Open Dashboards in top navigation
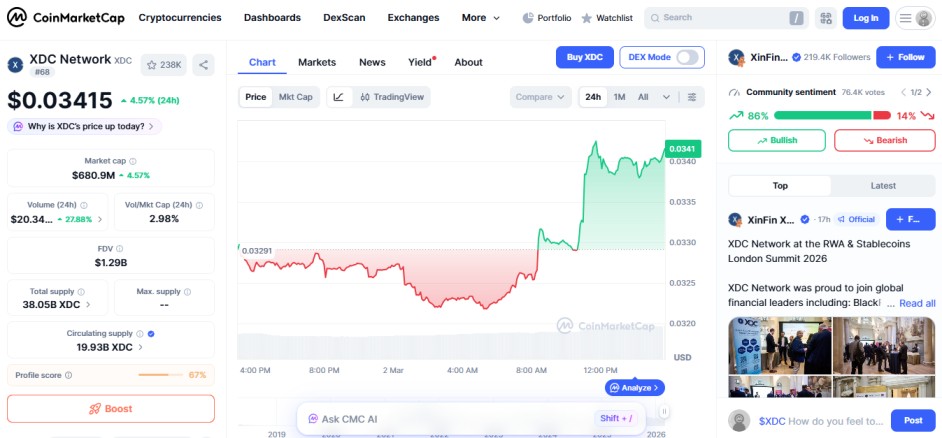Image resolution: width=942 pixels, height=438 pixels. coord(272,18)
